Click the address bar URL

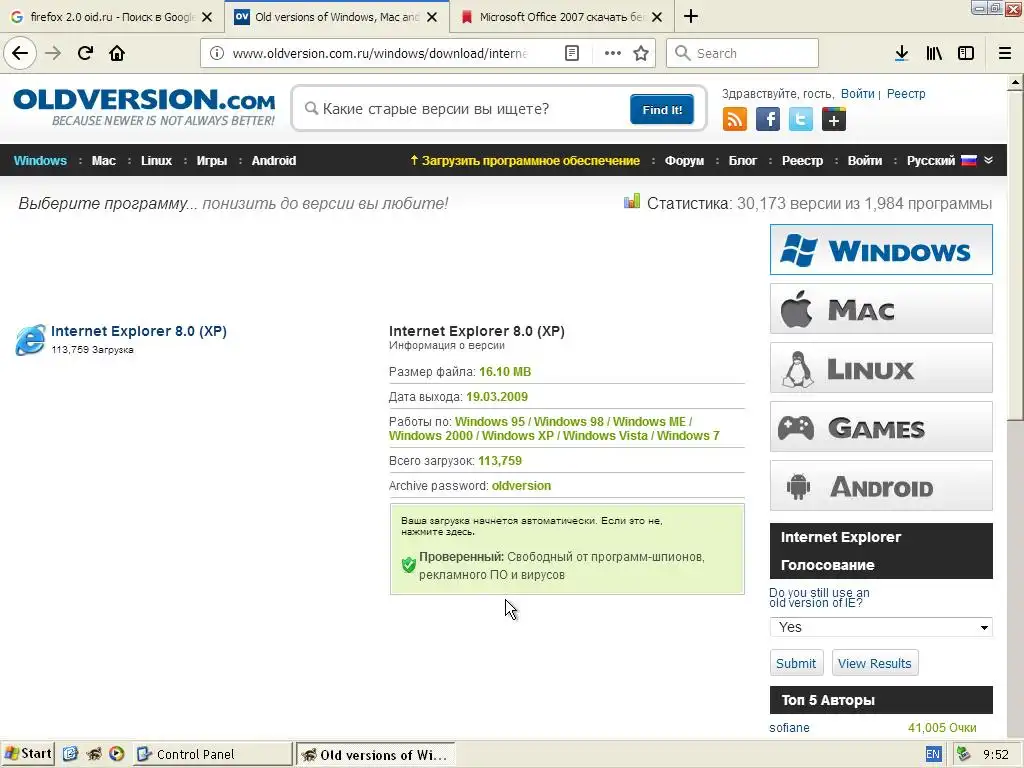(380, 53)
